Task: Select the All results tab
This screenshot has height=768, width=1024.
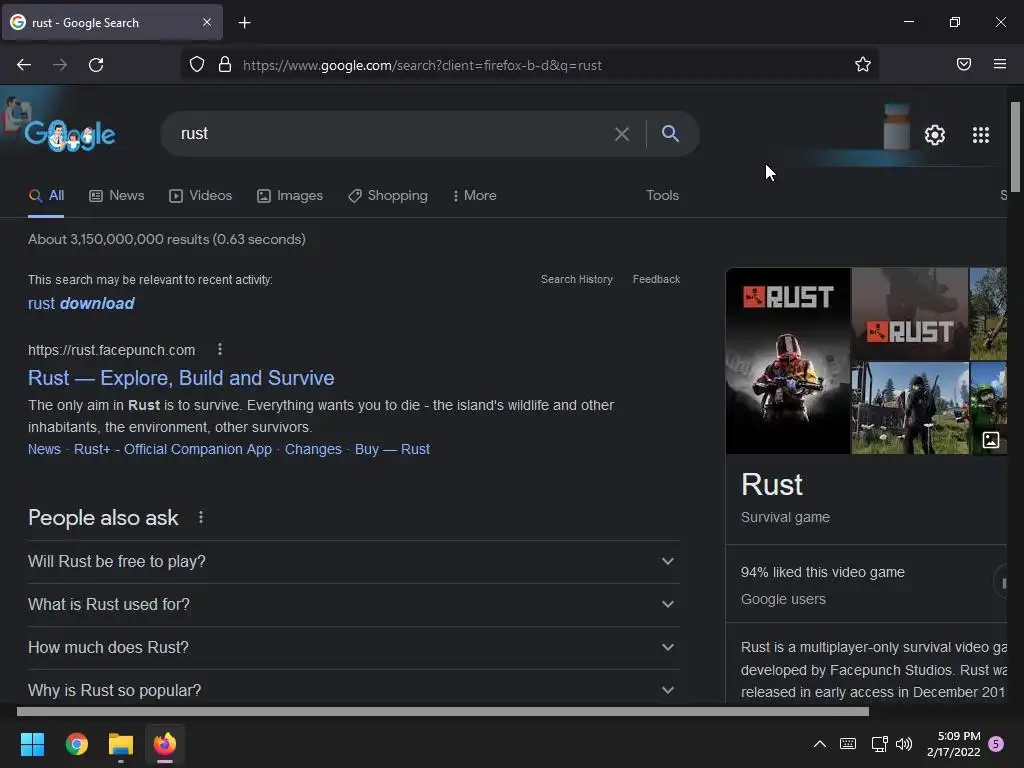Action: coord(46,195)
